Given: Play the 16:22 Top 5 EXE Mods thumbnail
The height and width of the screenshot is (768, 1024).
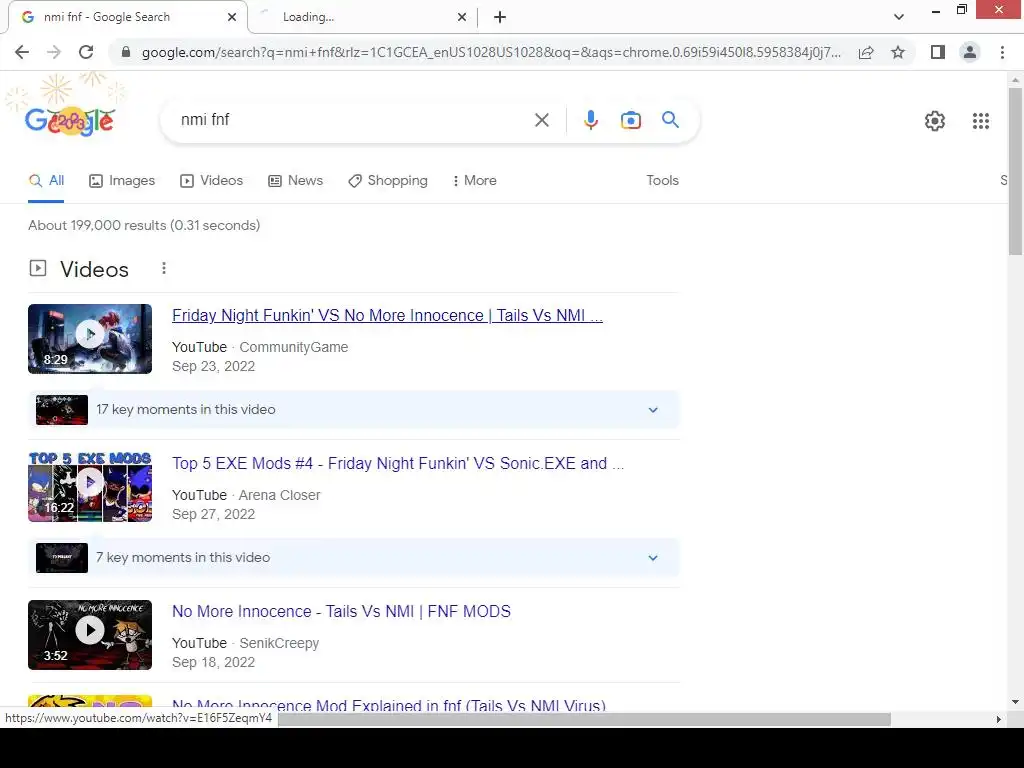Looking at the screenshot, I should coord(90,487).
